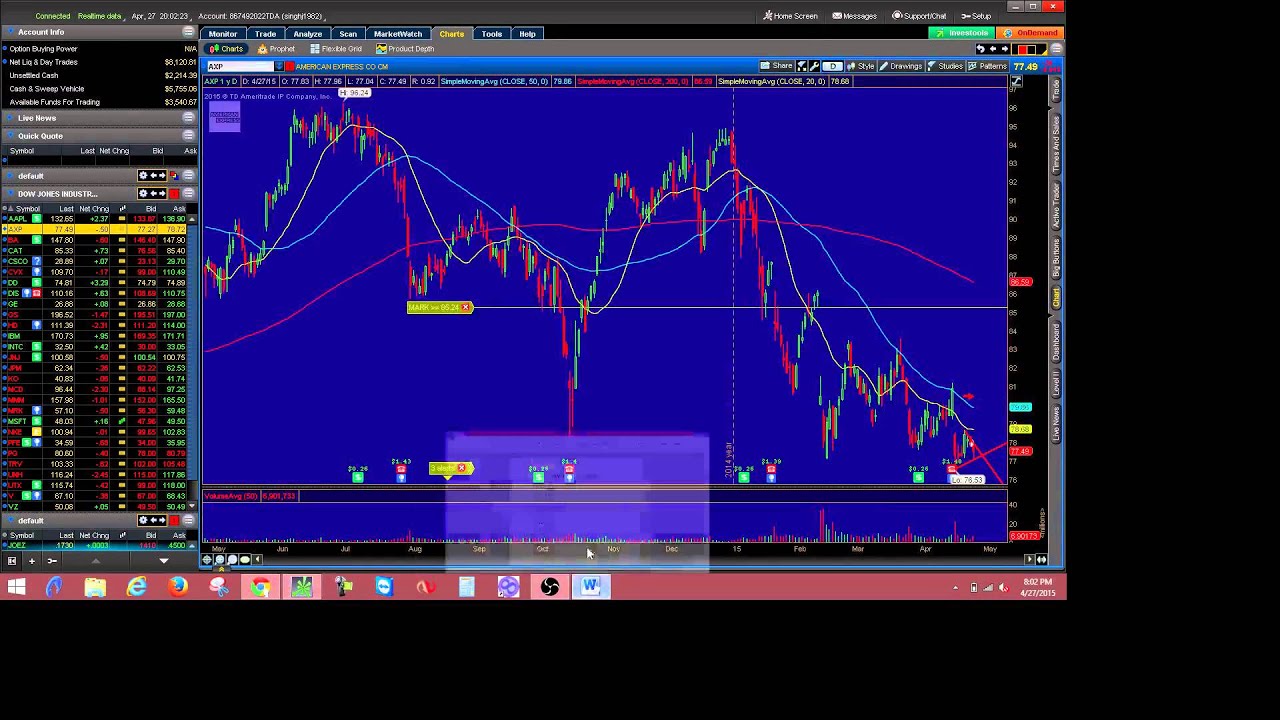Click the zoom out magnifier below the chart
Image resolution: width=1280 pixels, height=720 pixels.
pos(233,560)
